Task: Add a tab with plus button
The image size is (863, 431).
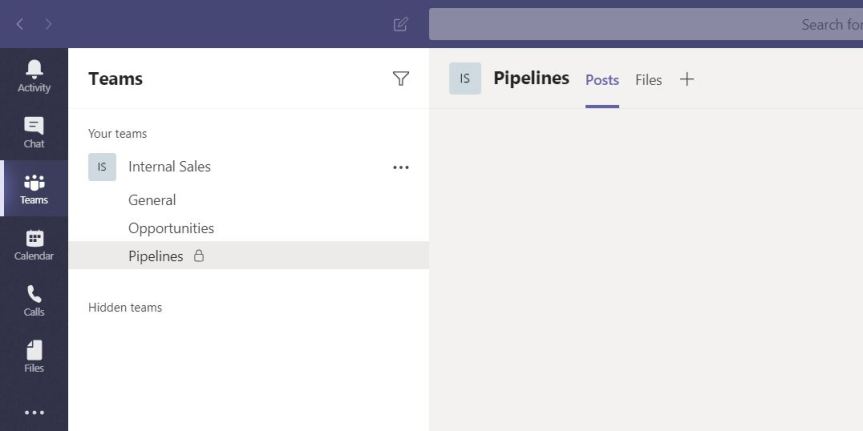Action: (x=686, y=79)
